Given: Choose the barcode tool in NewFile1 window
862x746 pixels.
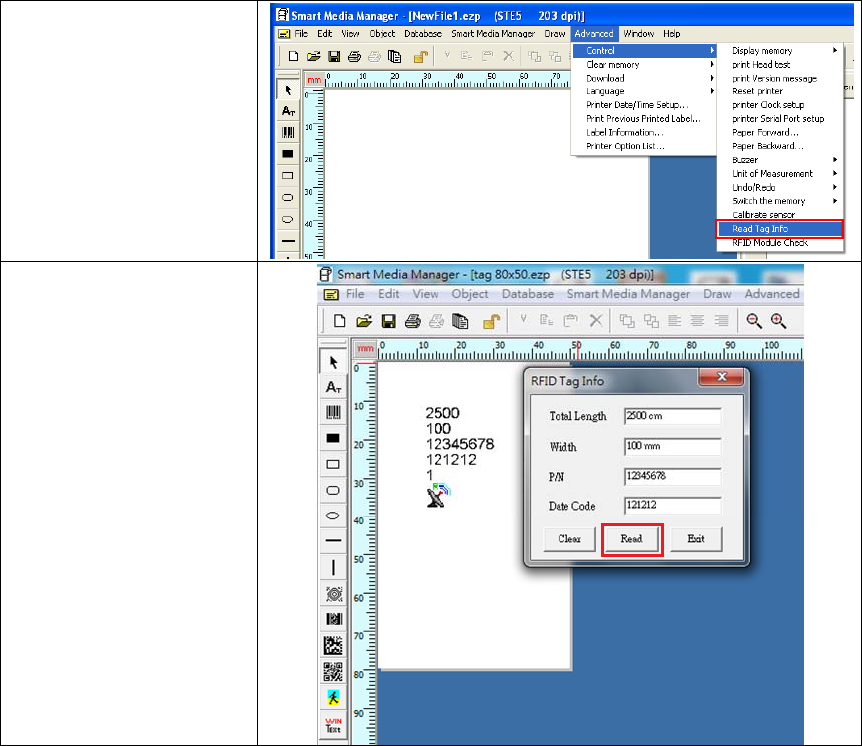Looking at the screenshot, I should (x=288, y=132).
